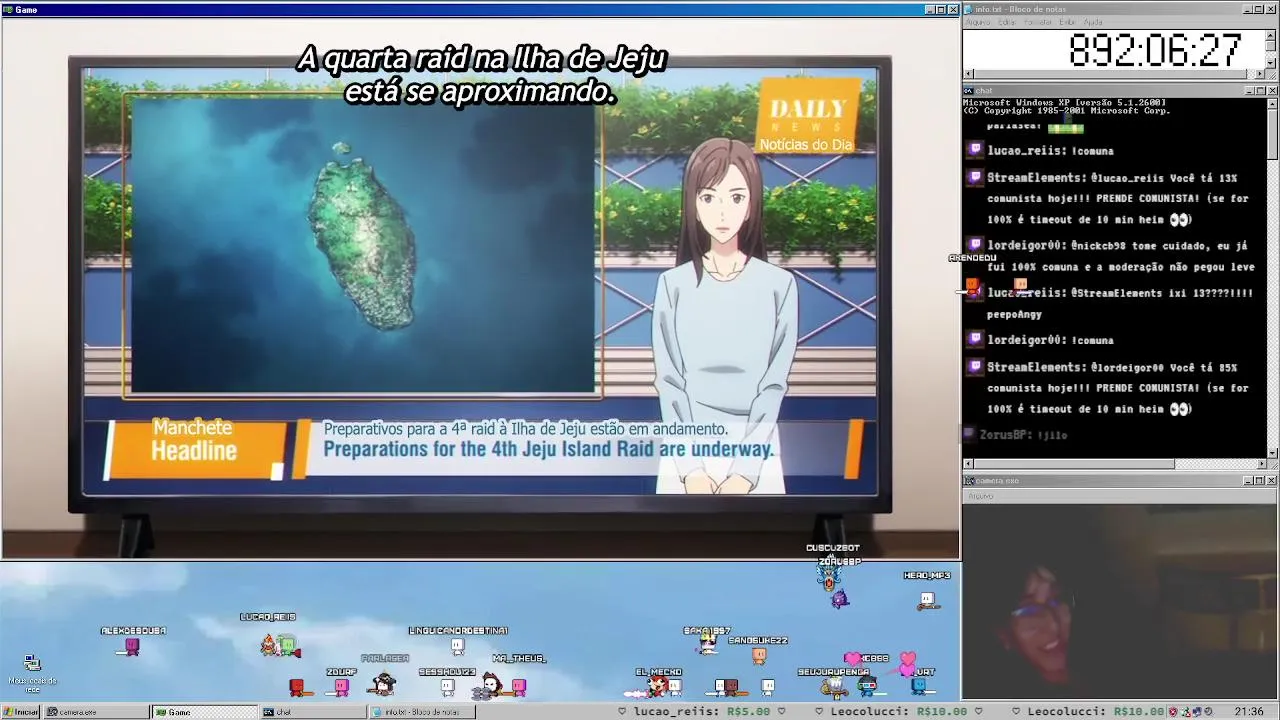1280x720 pixels.
Task: Minimize the info.txt Notepad window
Action: click(x=1248, y=9)
